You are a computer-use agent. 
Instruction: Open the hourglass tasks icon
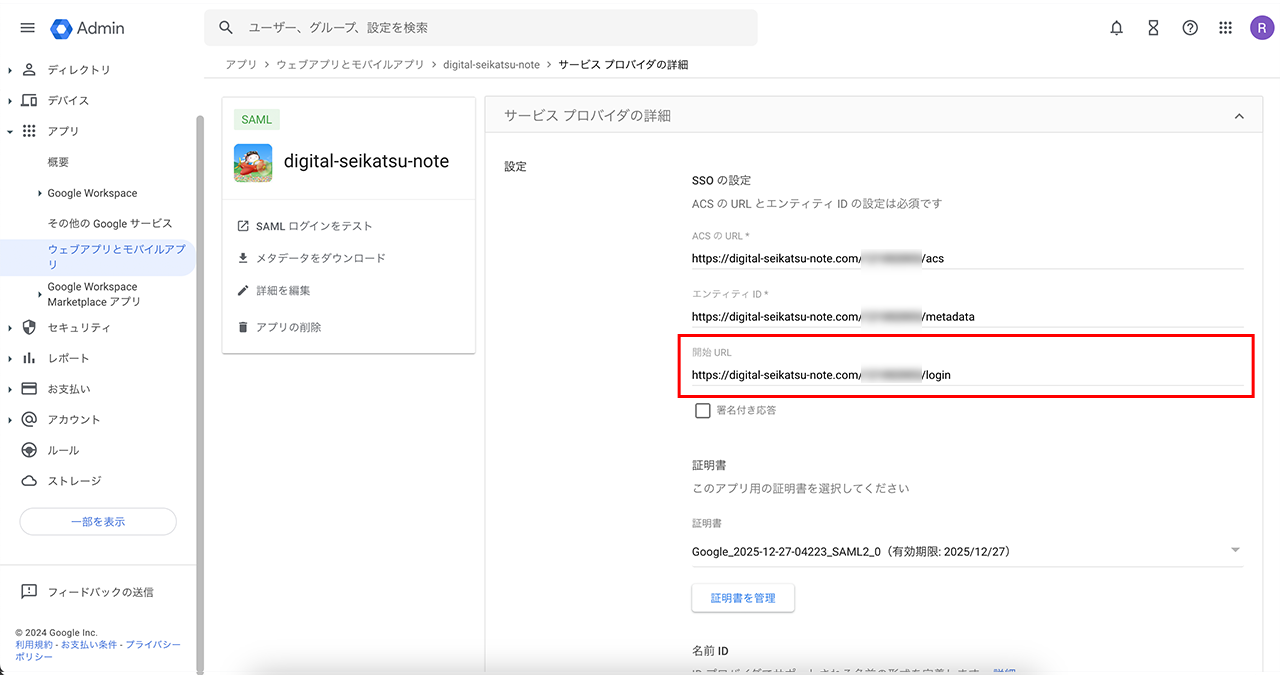1153,28
